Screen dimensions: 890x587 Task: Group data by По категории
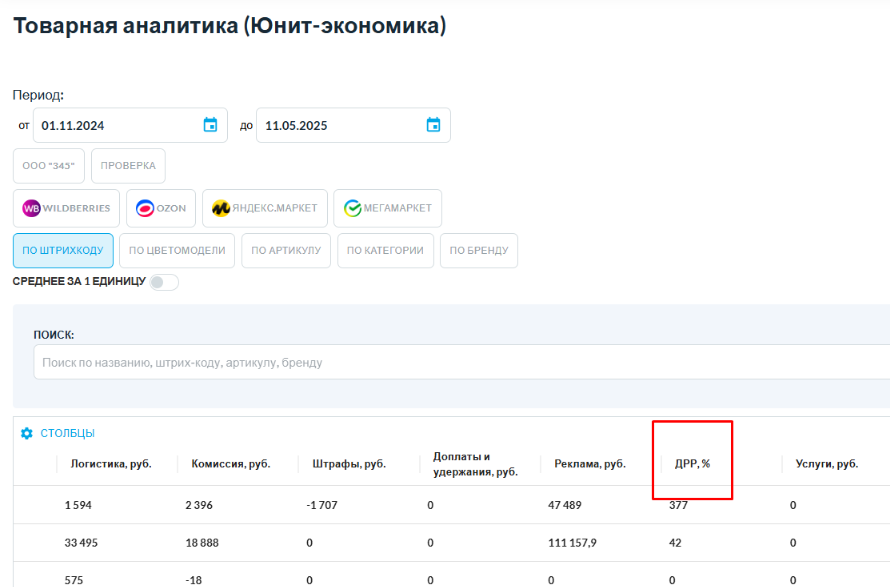tap(386, 250)
